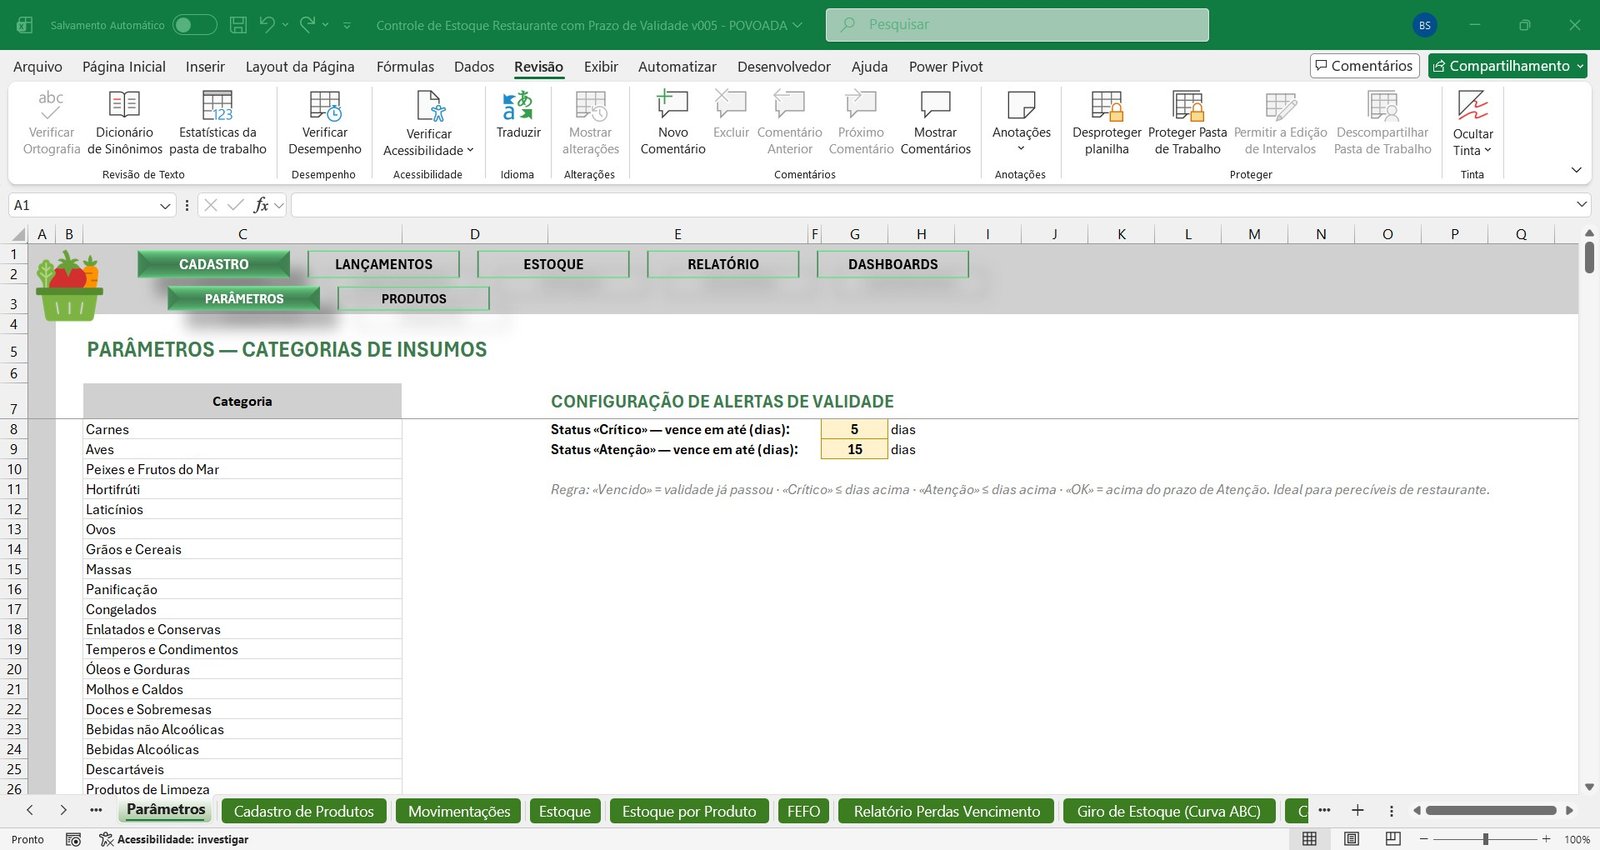Select the Crítico days cell with value 5
Viewport: 1600px width, 850px height.
coord(854,429)
